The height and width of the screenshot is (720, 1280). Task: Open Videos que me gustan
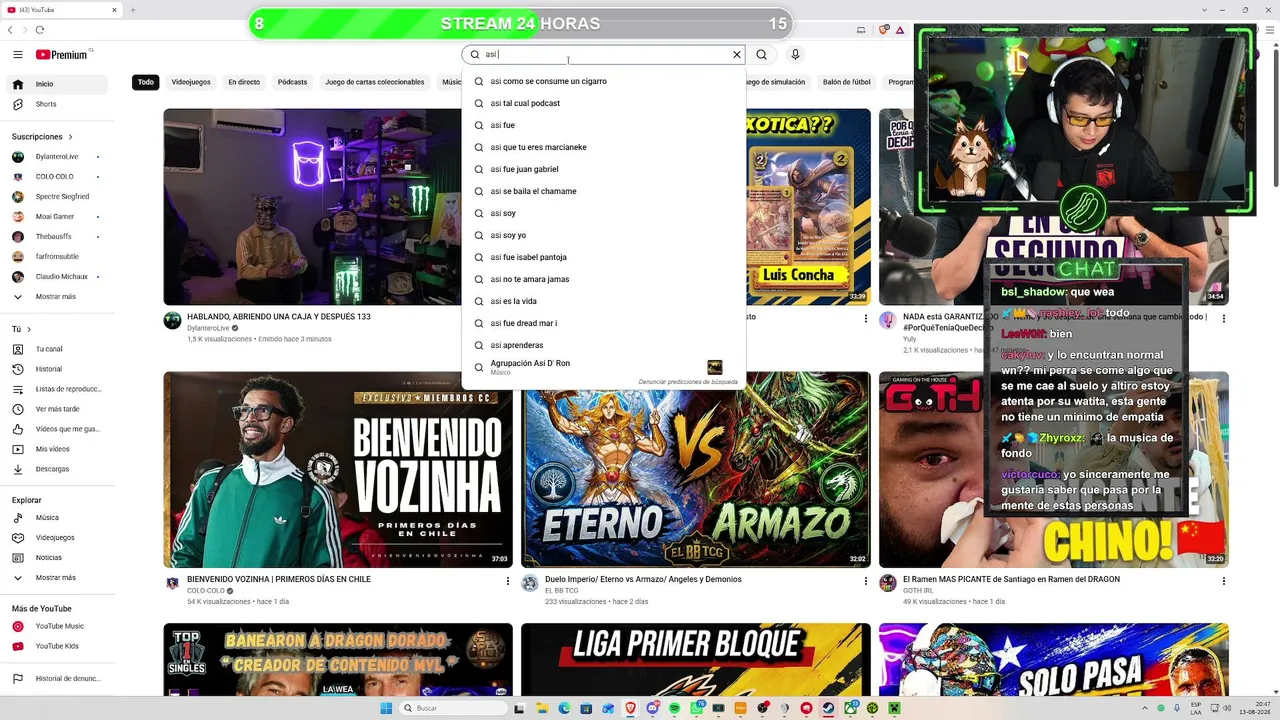click(57, 429)
